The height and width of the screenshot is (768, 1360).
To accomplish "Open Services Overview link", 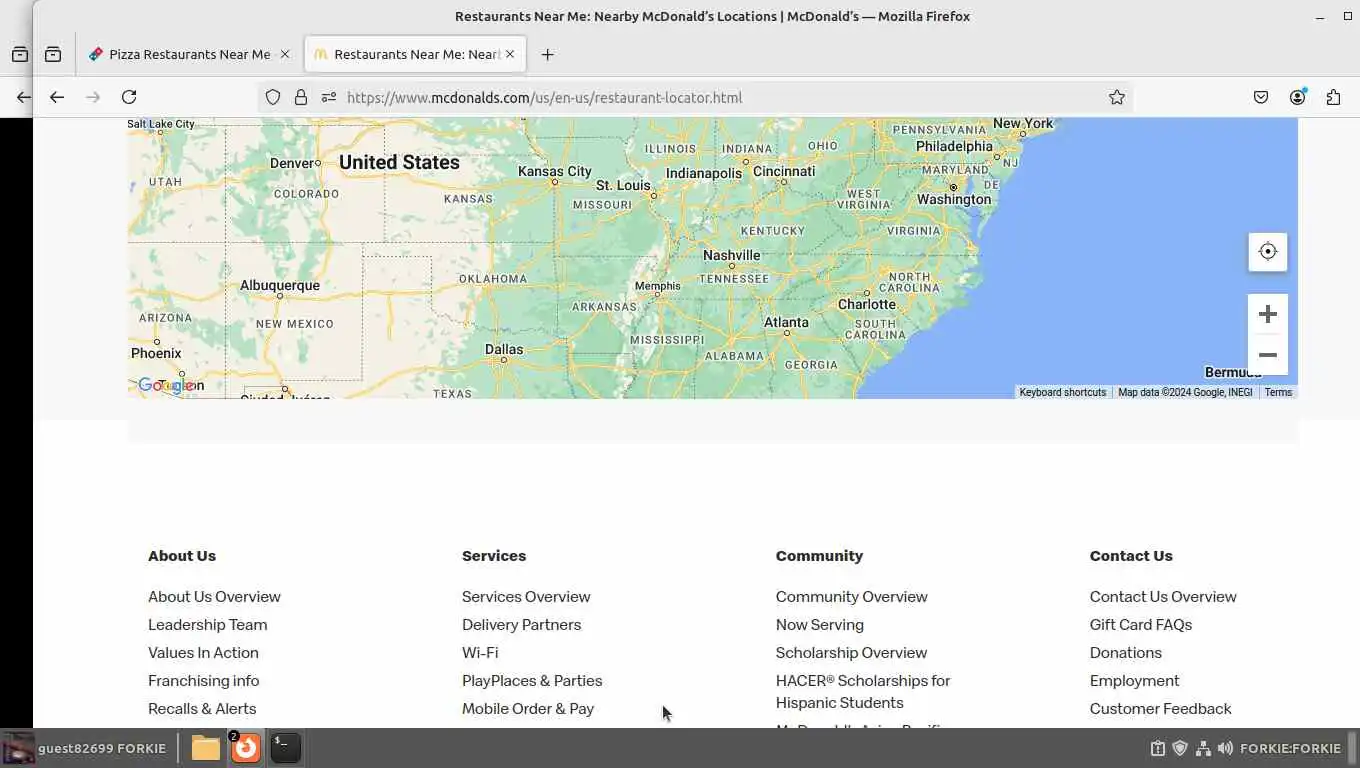I will [x=526, y=596].
